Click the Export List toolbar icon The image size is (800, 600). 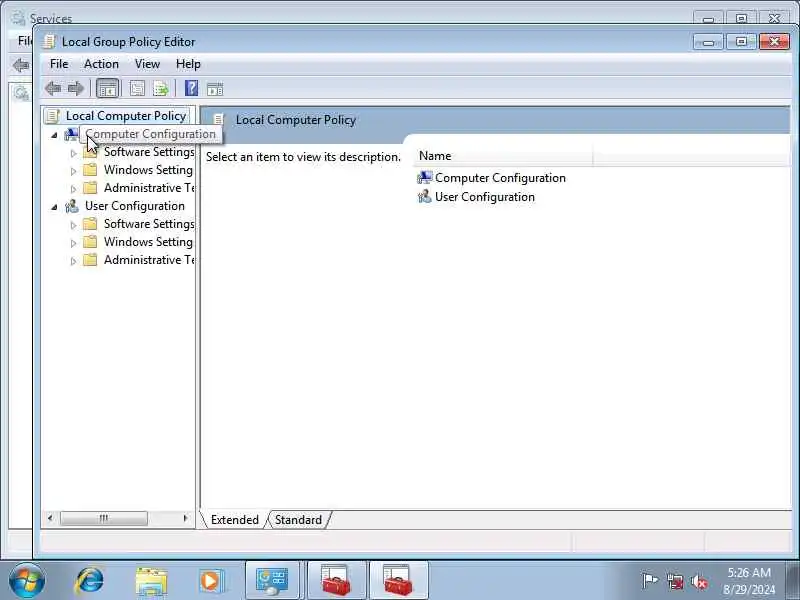coord(161,89)
